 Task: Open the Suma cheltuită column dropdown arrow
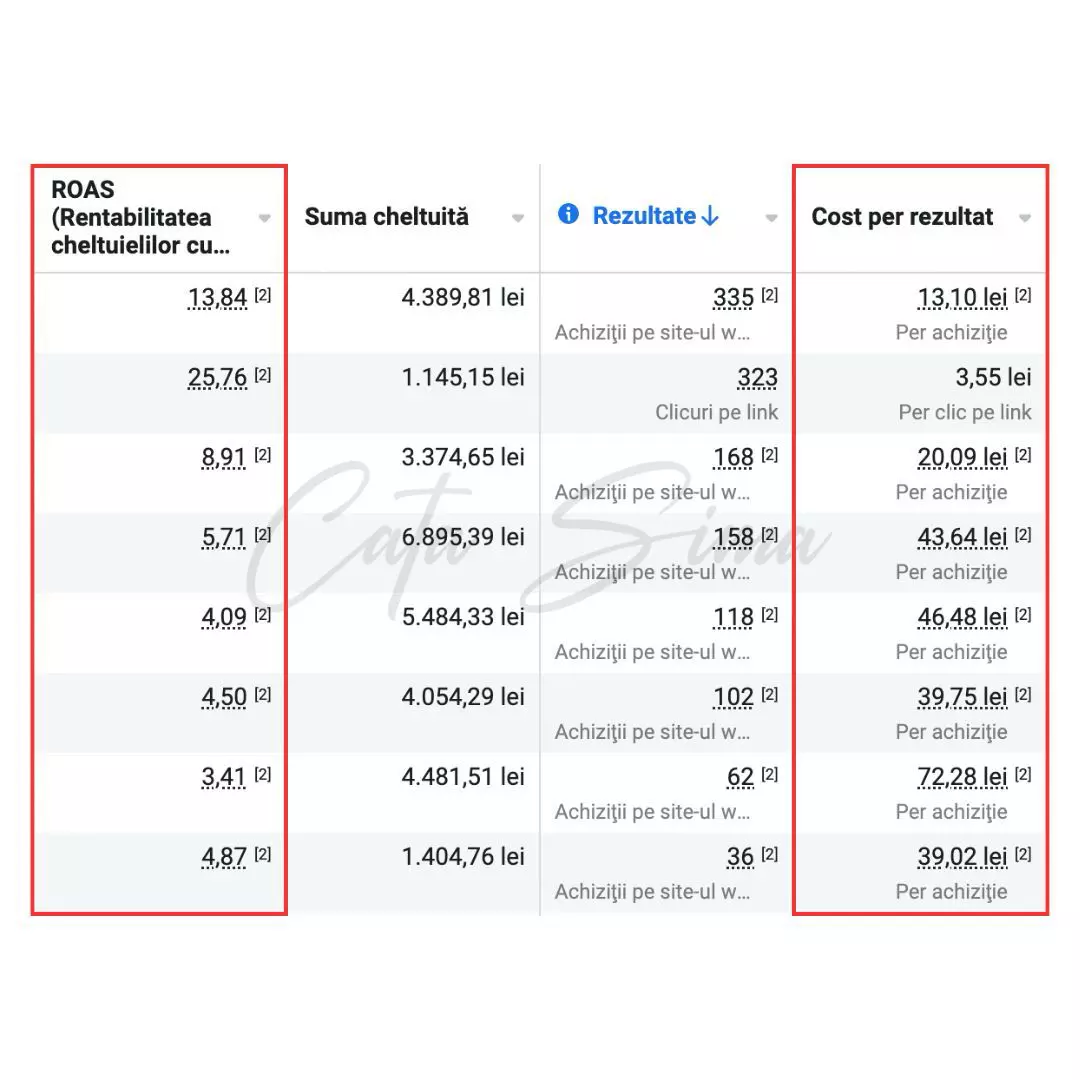pos(518,218)
